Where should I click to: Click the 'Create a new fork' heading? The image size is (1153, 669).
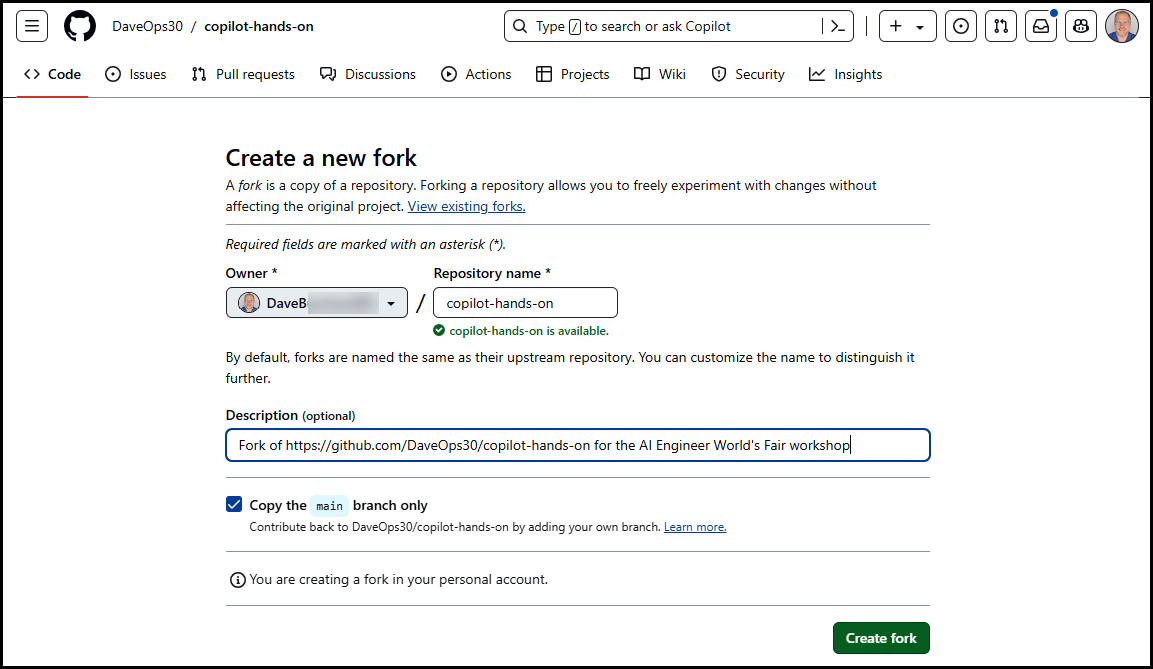tap(321, 157)
